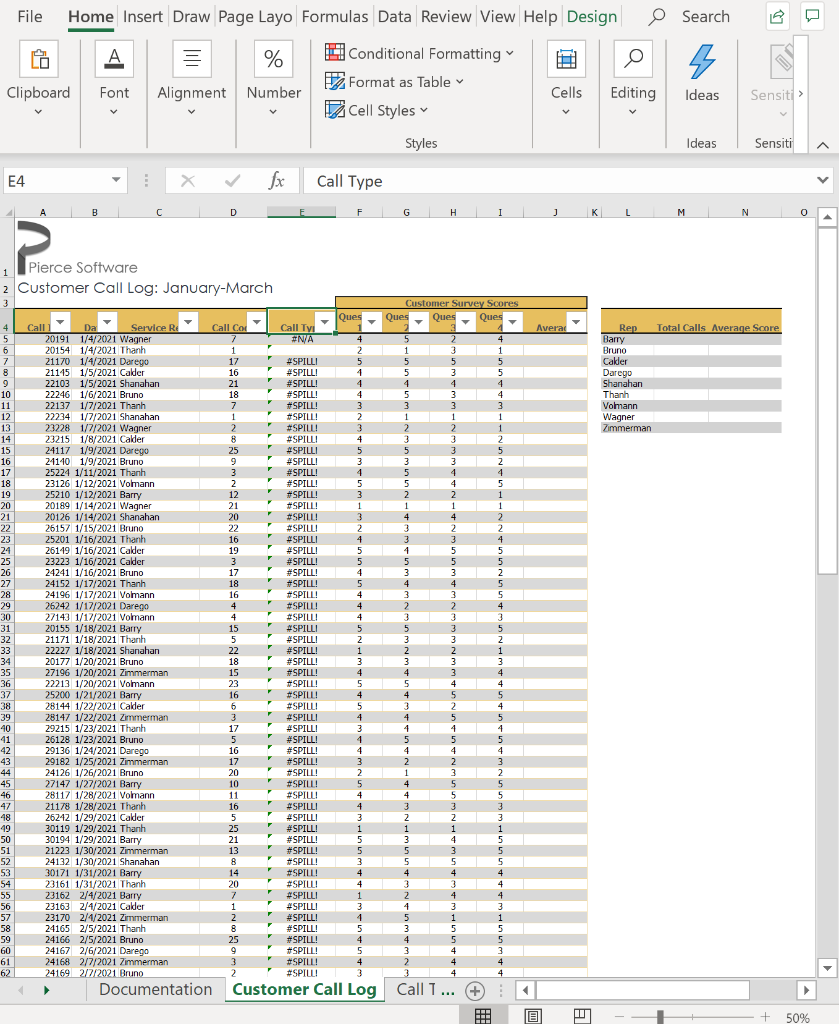Open the Clipboard group
The width and height of the screenshot is (839, 1024).
(39, 78)
